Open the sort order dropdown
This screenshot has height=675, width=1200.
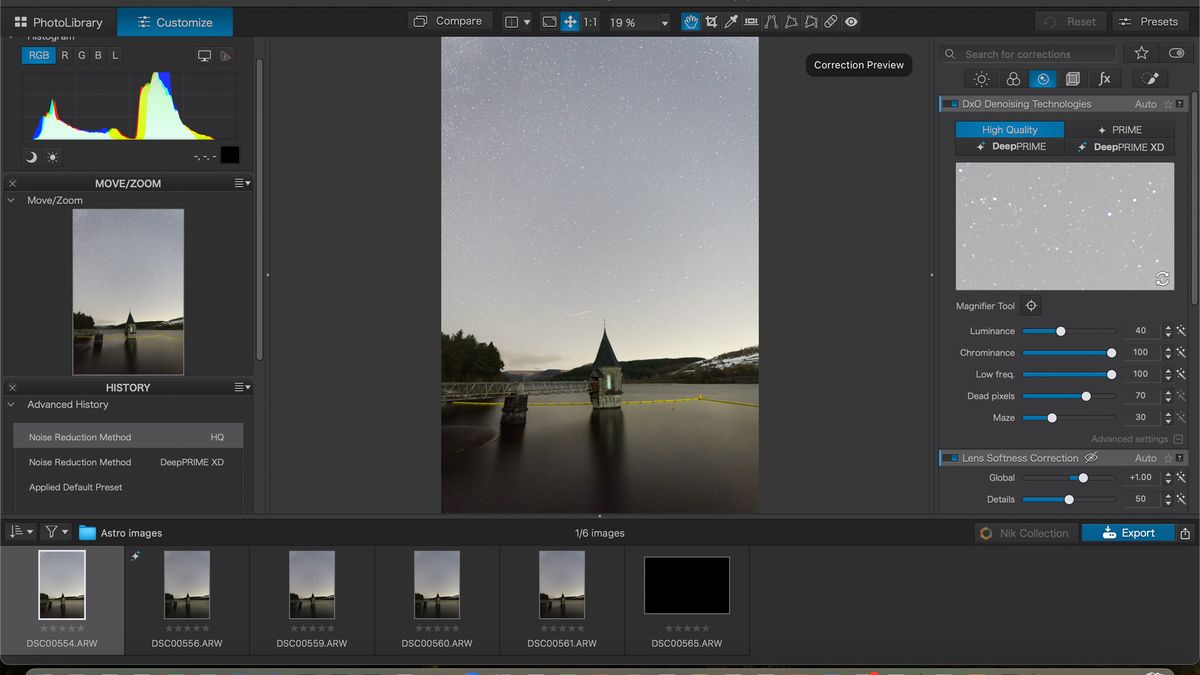pos(21,532)
